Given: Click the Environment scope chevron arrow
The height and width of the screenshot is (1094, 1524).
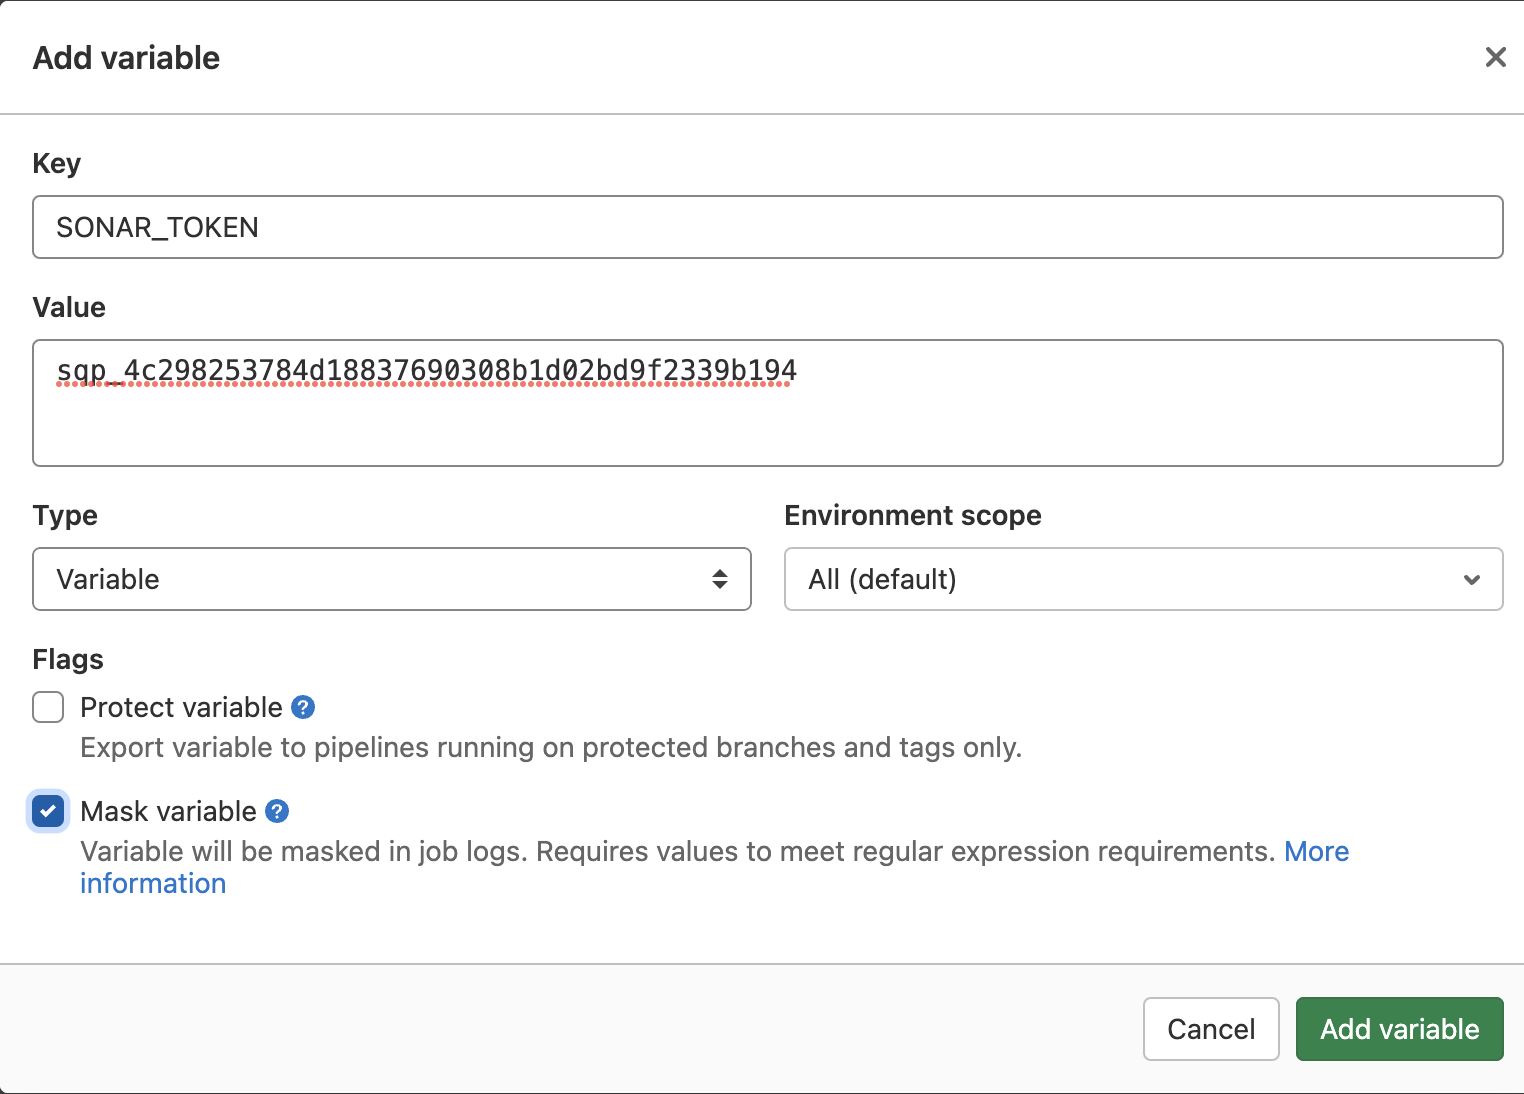Looking at the screenshot, I should (x=1471, y=580).
